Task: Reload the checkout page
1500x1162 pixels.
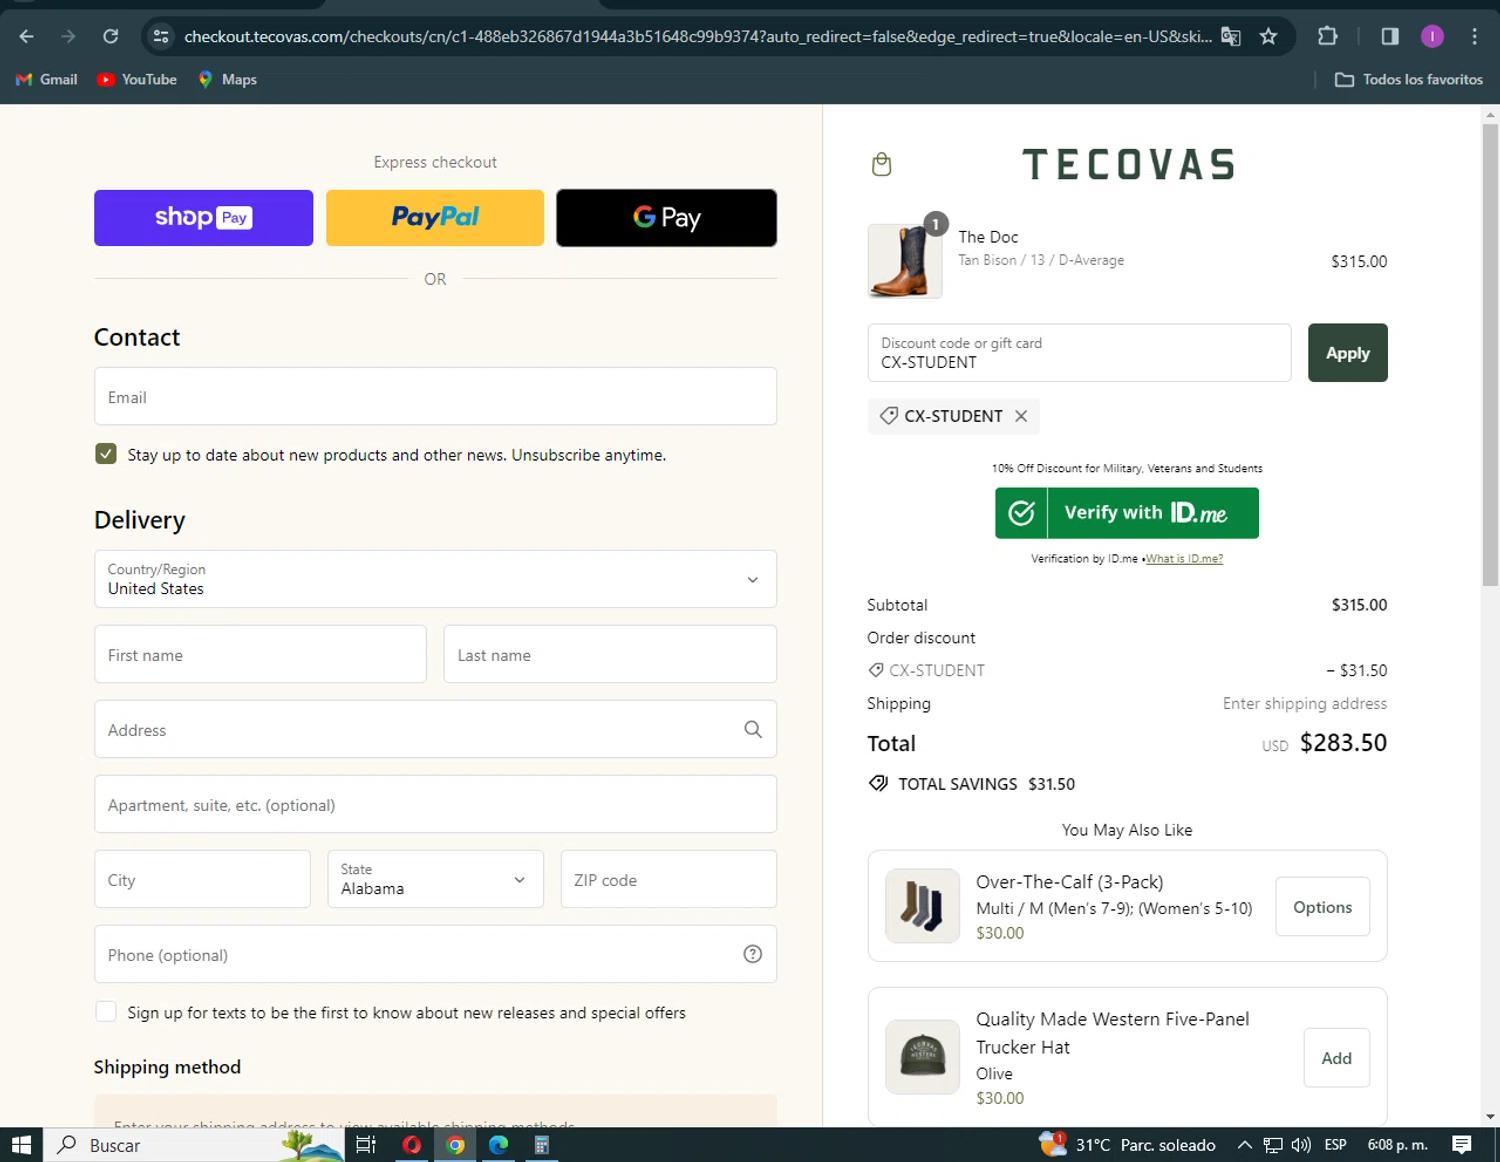Action: point(111,37)
